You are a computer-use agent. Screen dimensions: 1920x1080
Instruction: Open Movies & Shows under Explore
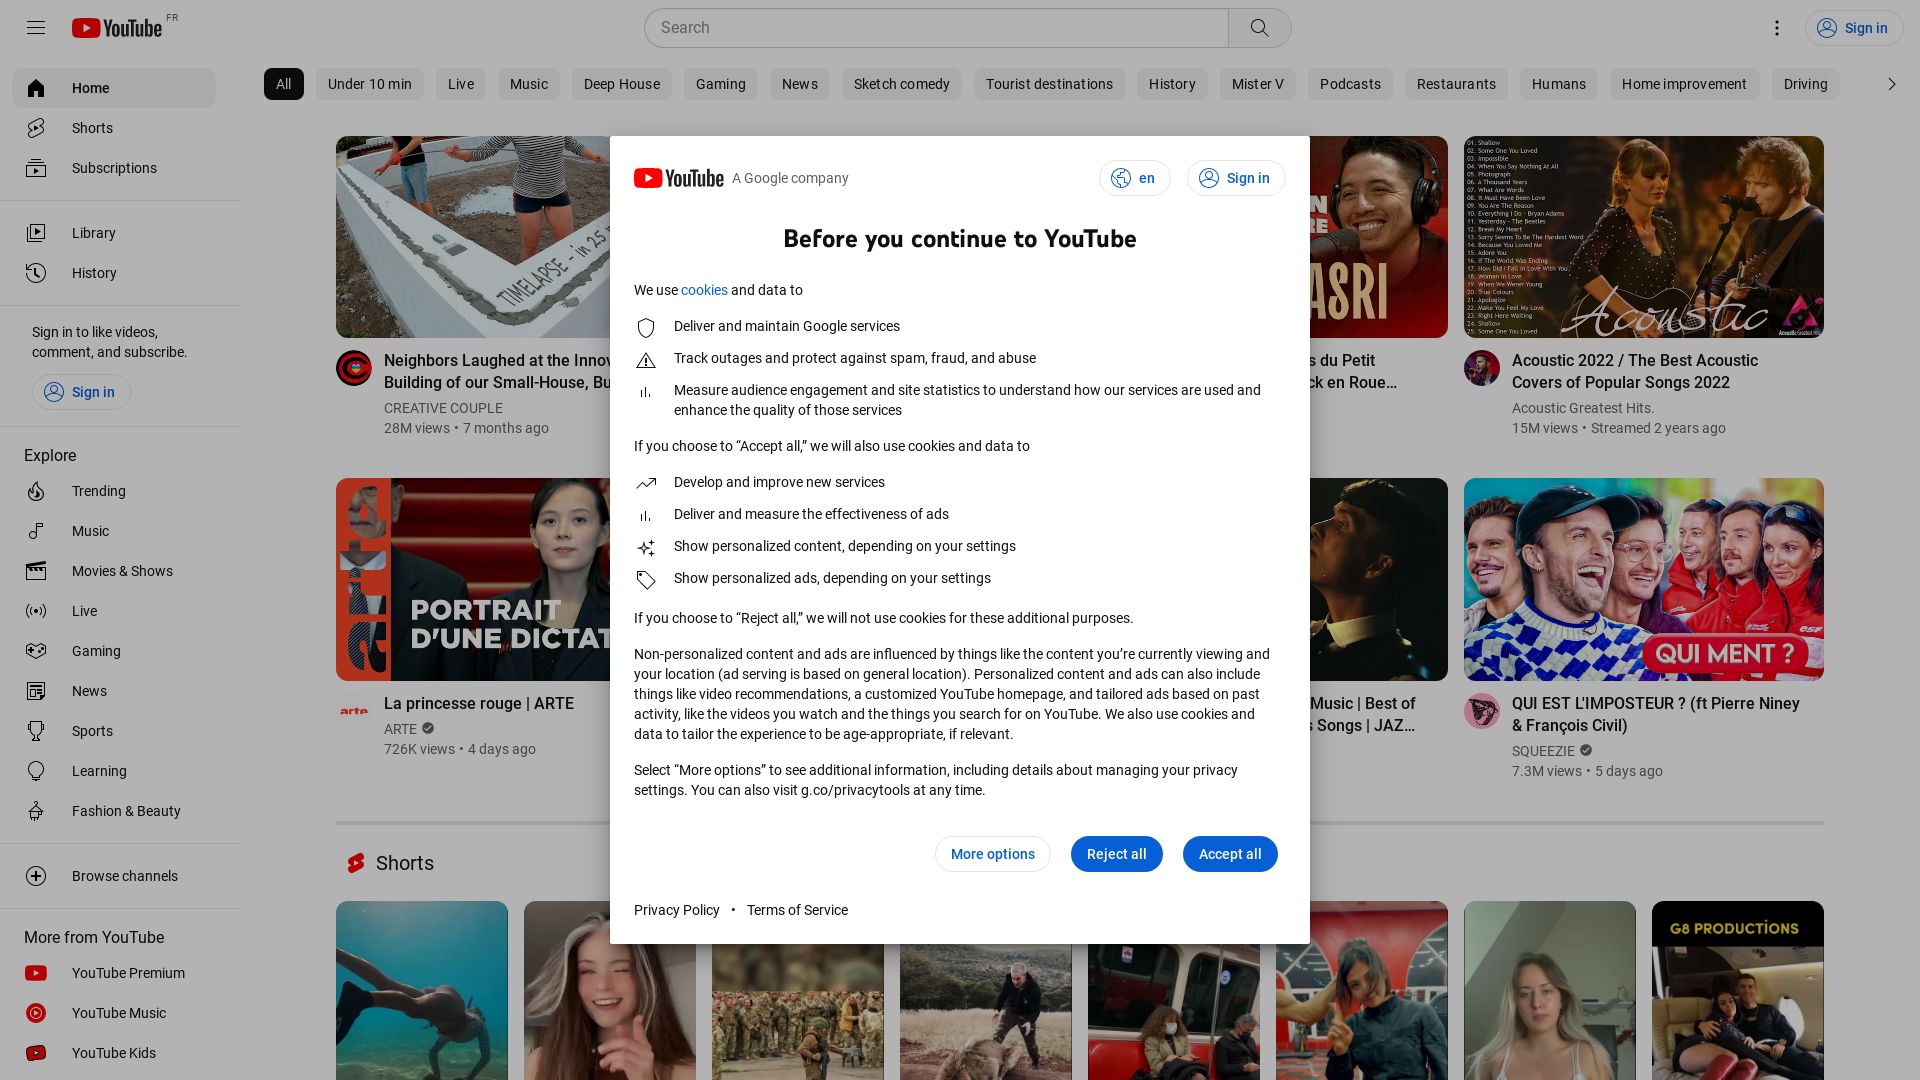(x=114, y=571)
